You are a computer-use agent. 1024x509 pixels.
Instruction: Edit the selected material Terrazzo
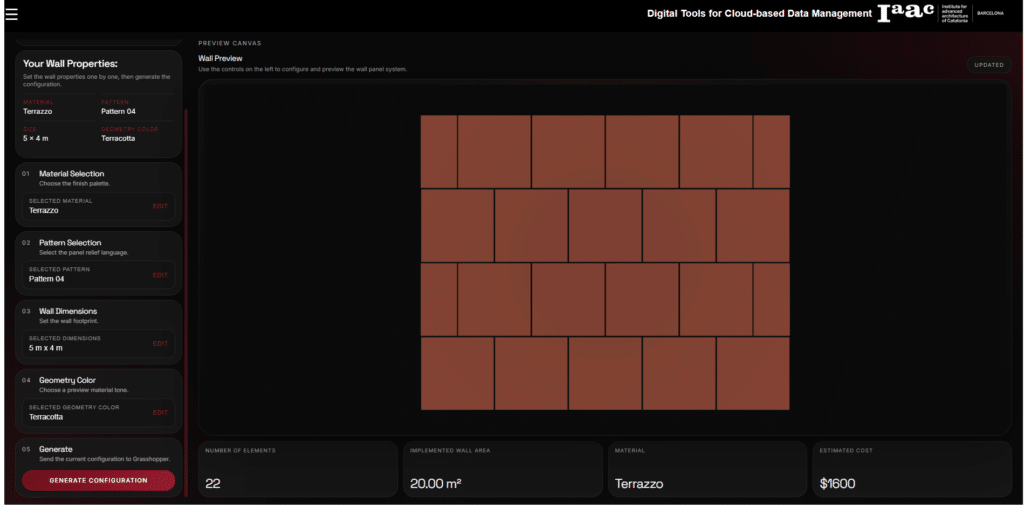pos(160,206)
